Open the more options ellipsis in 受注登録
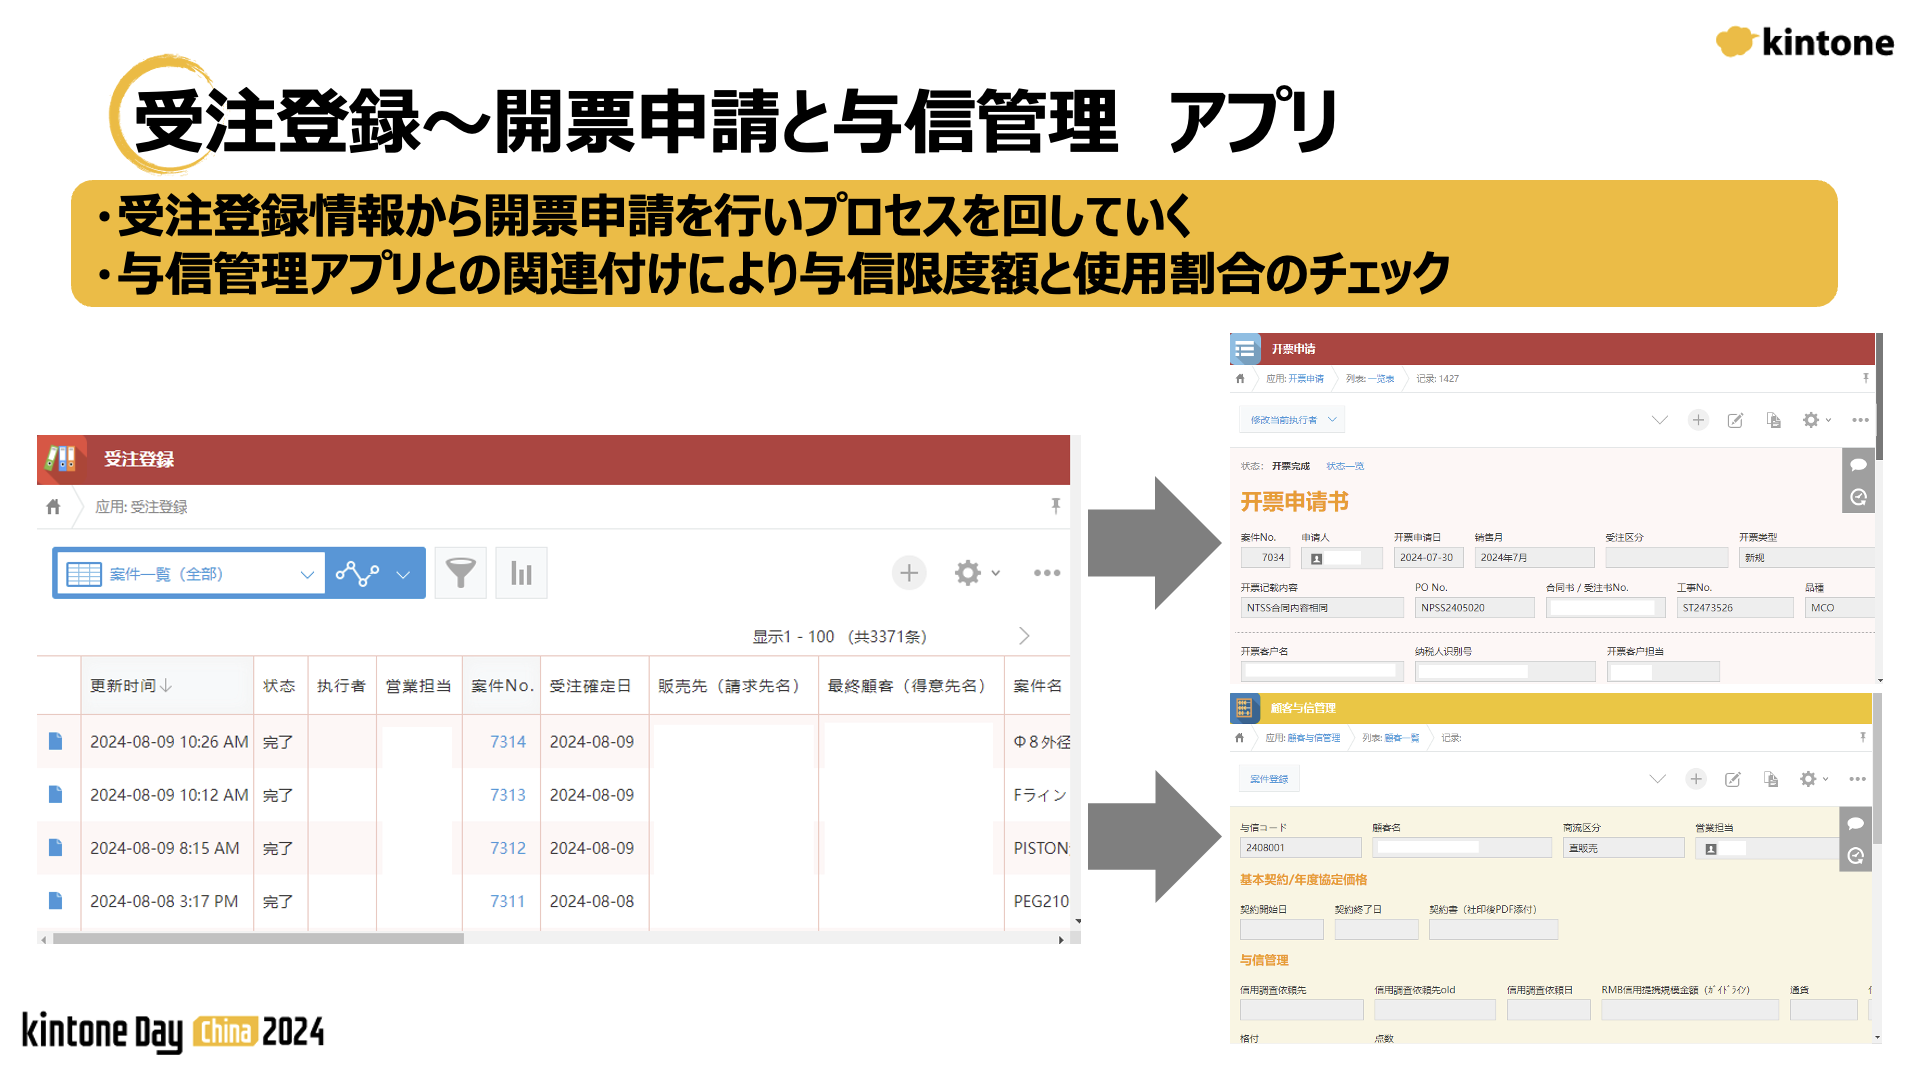The width and height of the screenshot is (1916, 1078). (x=1047, y=573)
